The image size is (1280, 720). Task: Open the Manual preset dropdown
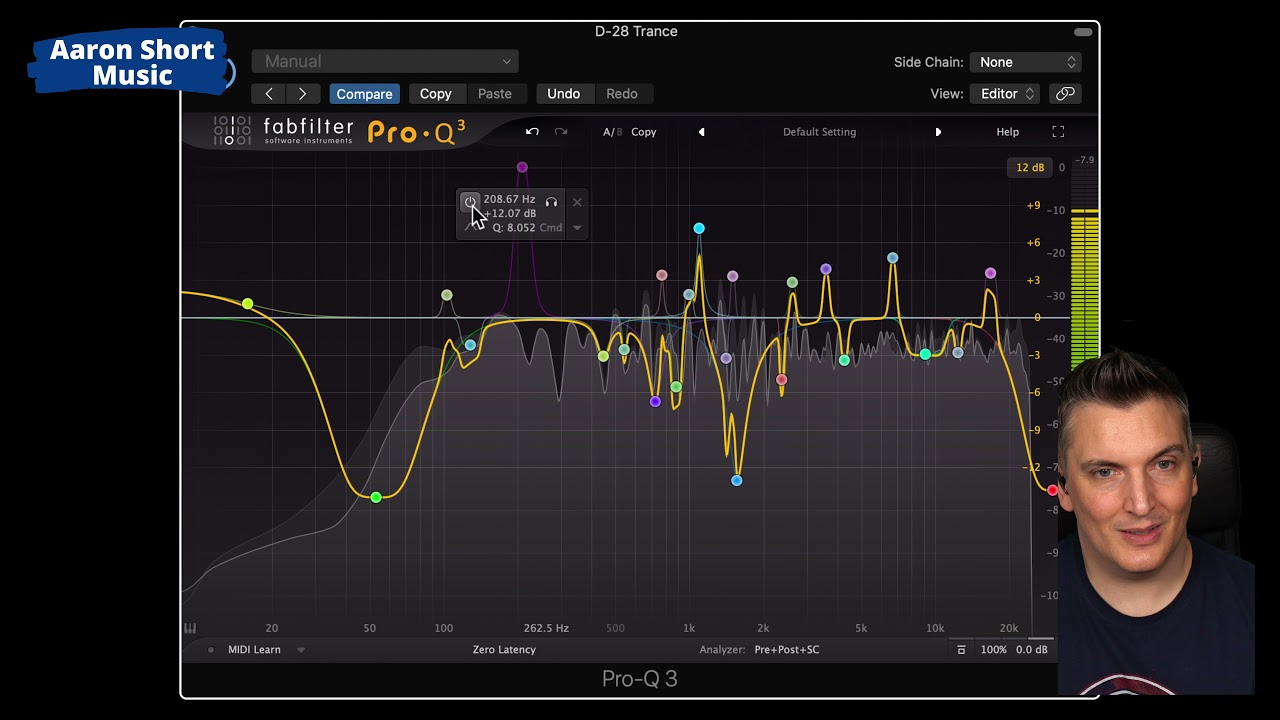[x=385, y=62]
